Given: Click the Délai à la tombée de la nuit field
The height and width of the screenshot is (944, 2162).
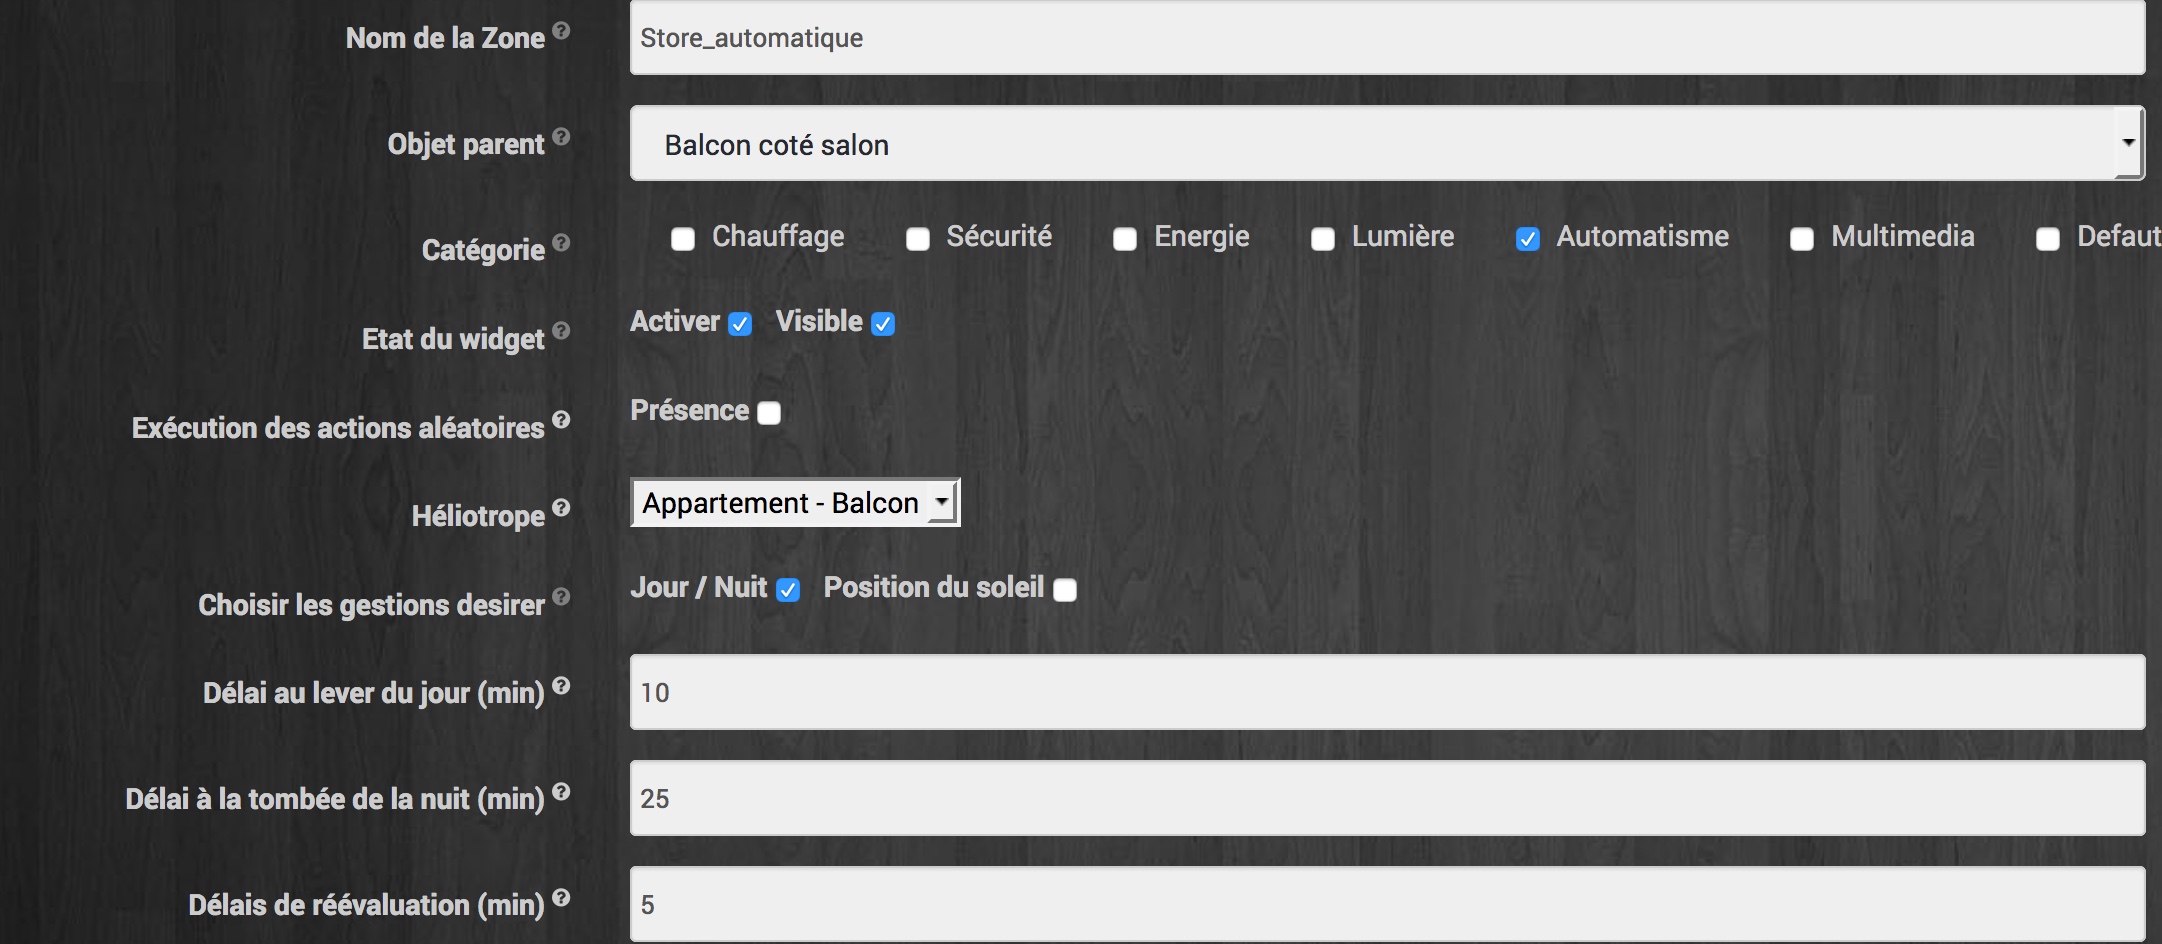Looking at the screenshot, I should point(1387,798).
